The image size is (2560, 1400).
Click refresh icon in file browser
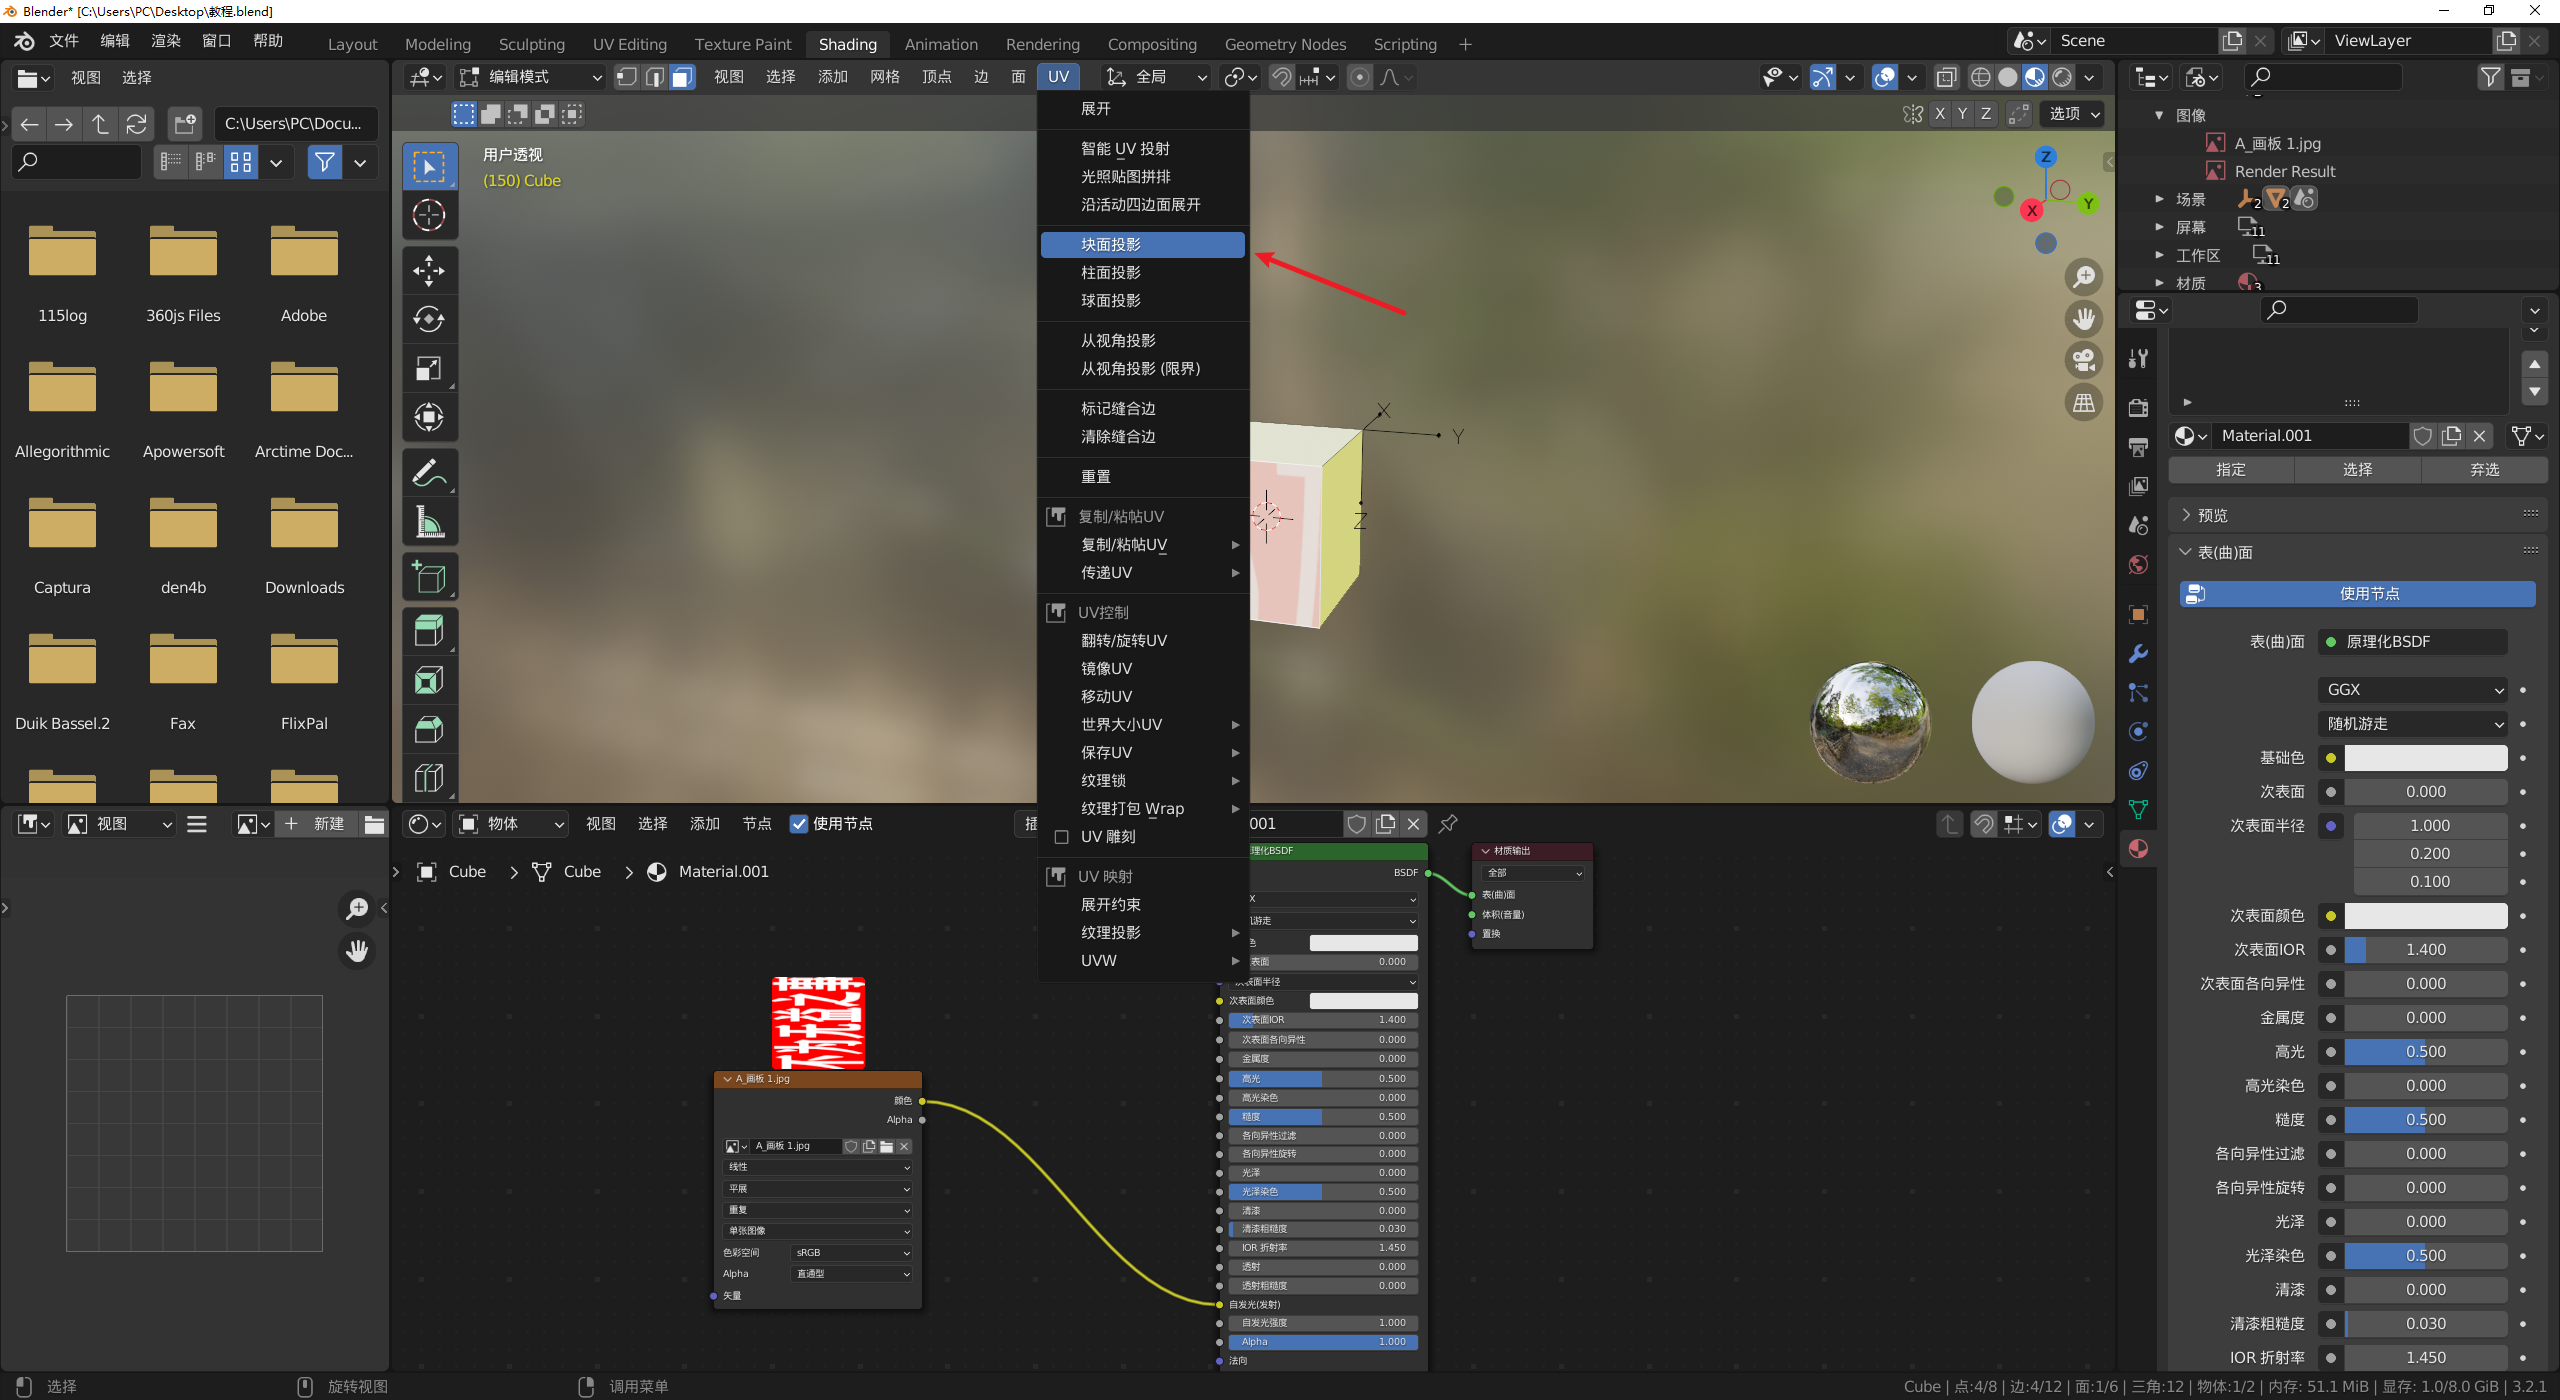click(136, 123)
